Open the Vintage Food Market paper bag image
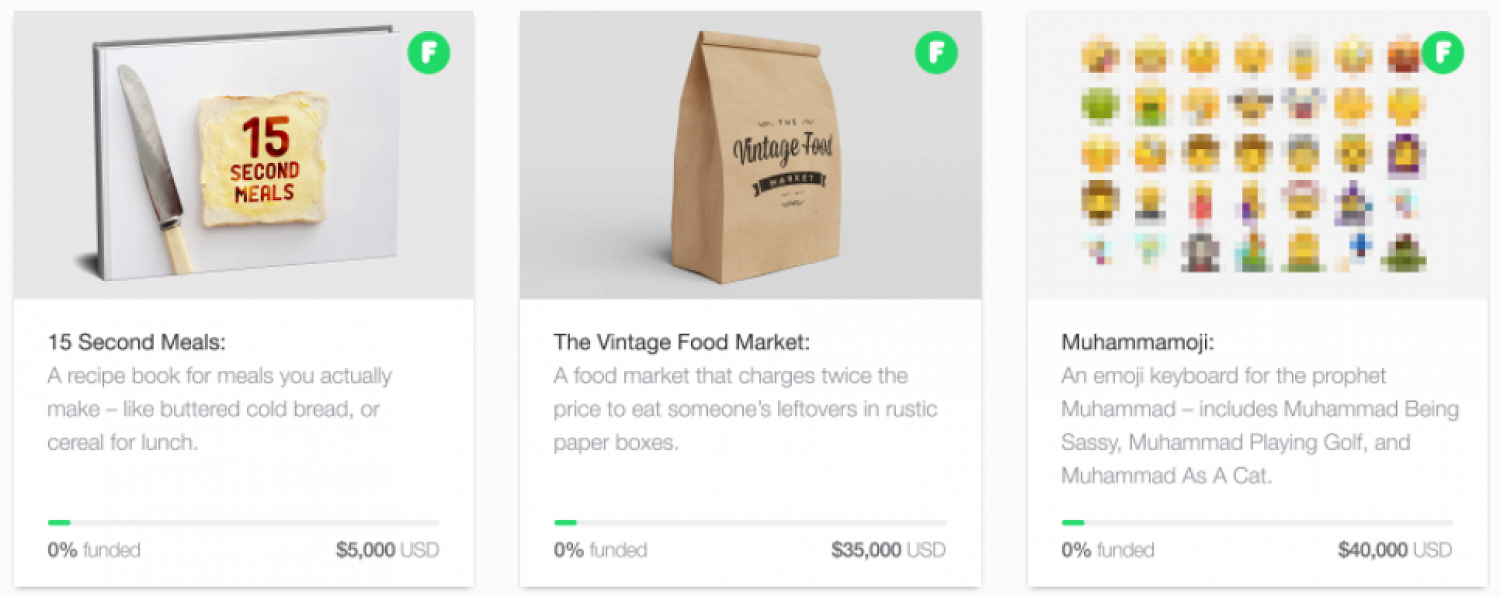1500x596 pixels. tap(750, 155)
